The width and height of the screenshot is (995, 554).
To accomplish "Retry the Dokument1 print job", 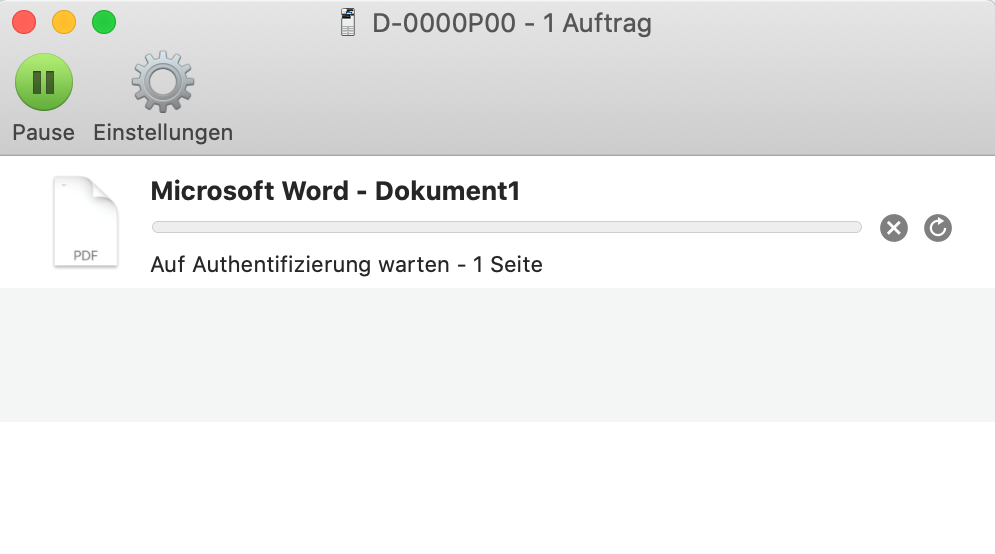I will click(x=937, y=228).
